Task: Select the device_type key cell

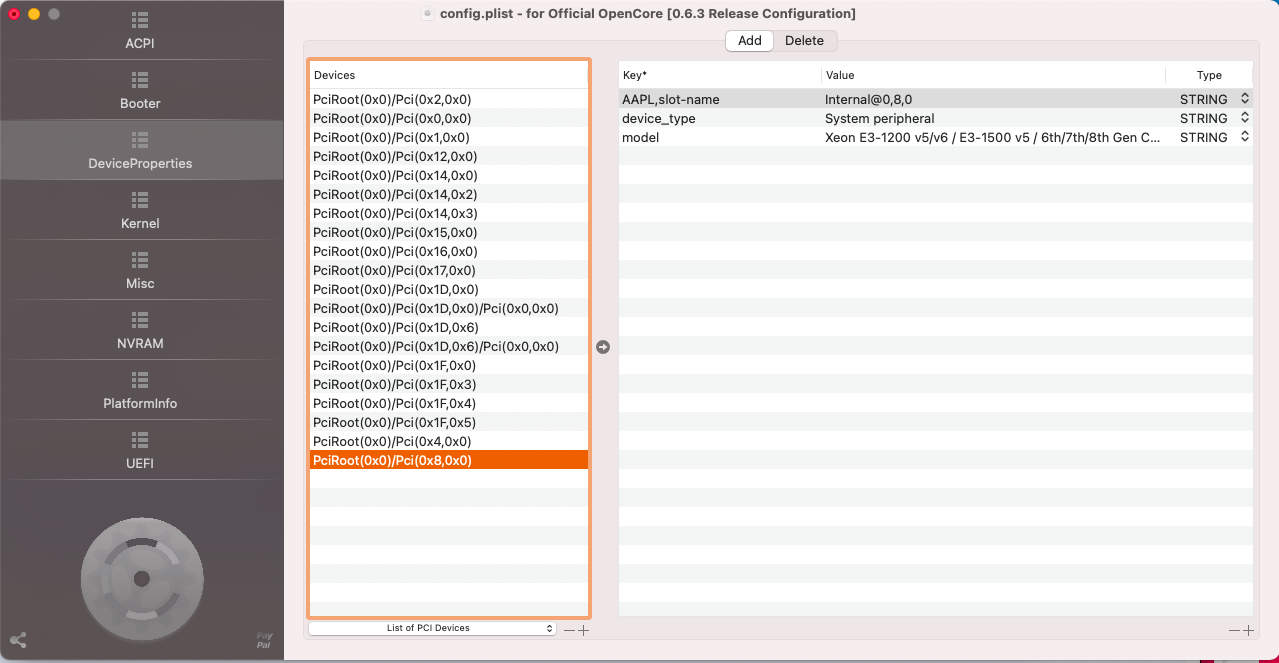Action: [720, 118]
